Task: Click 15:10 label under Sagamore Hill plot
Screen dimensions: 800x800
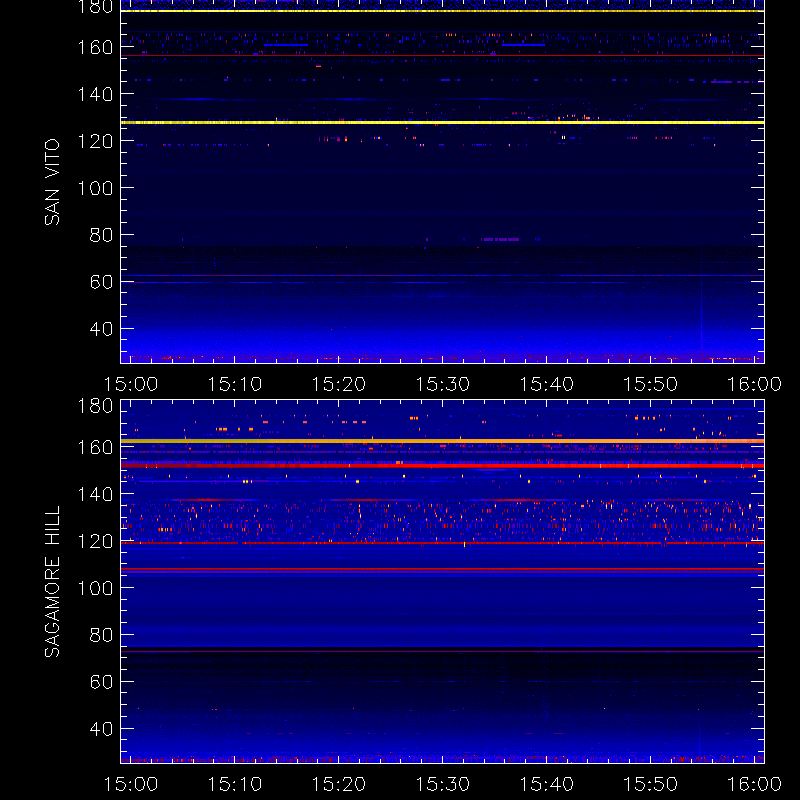Action: 235,784
